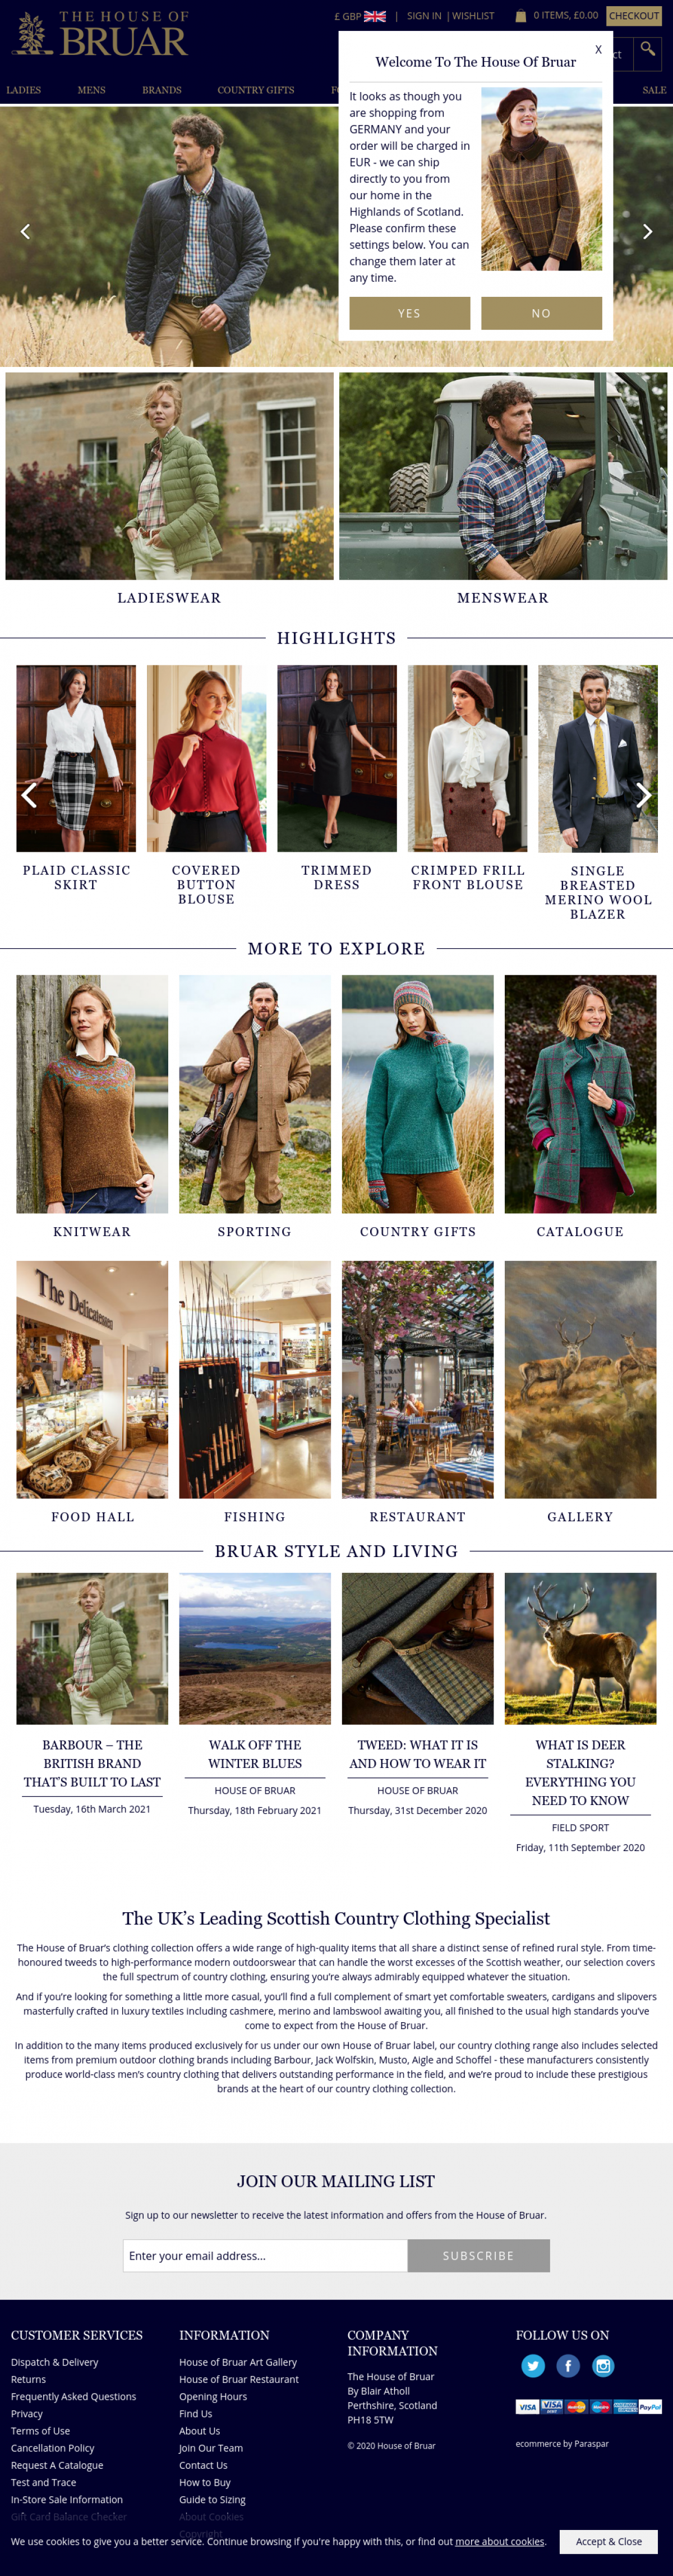
Task: Click the House of Bruar logo
Action: tap(100, 34)
